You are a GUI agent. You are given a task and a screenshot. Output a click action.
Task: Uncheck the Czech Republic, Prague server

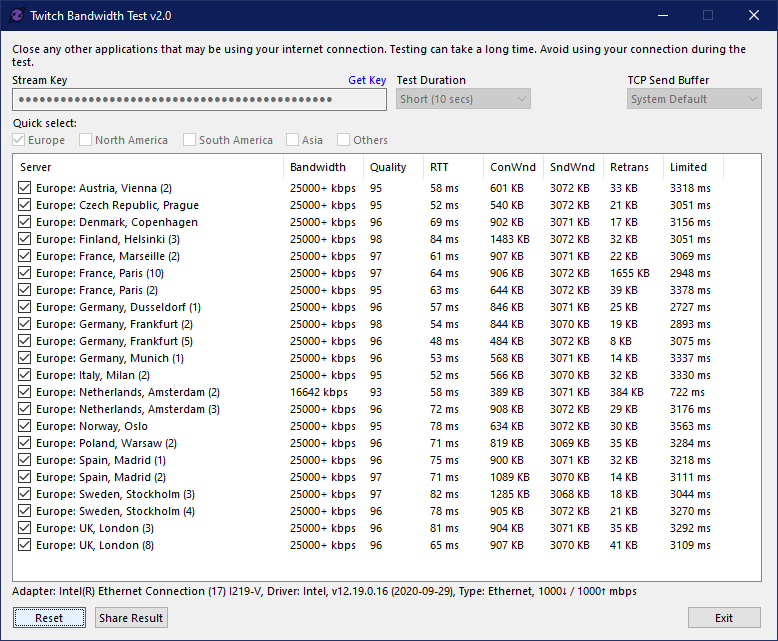(x=24, y=205)
